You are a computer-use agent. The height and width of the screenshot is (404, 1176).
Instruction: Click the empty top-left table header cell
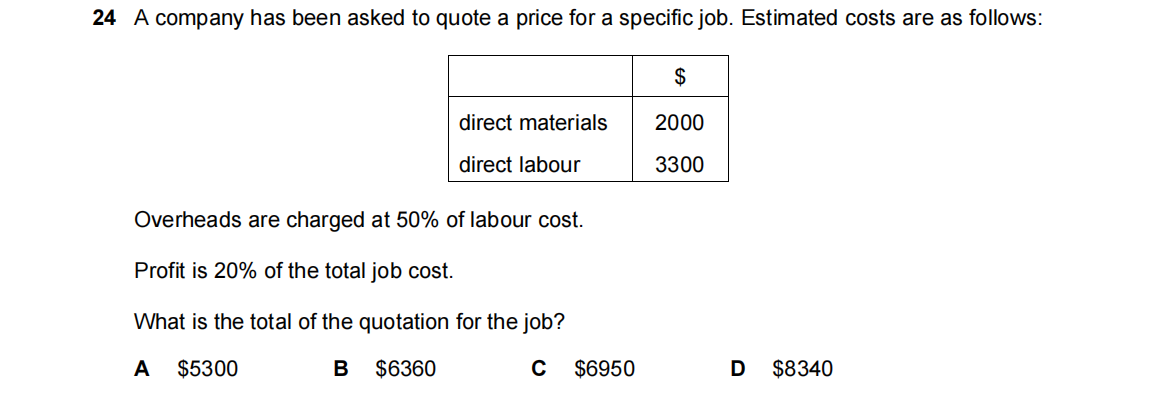click(x=541, y=76)
